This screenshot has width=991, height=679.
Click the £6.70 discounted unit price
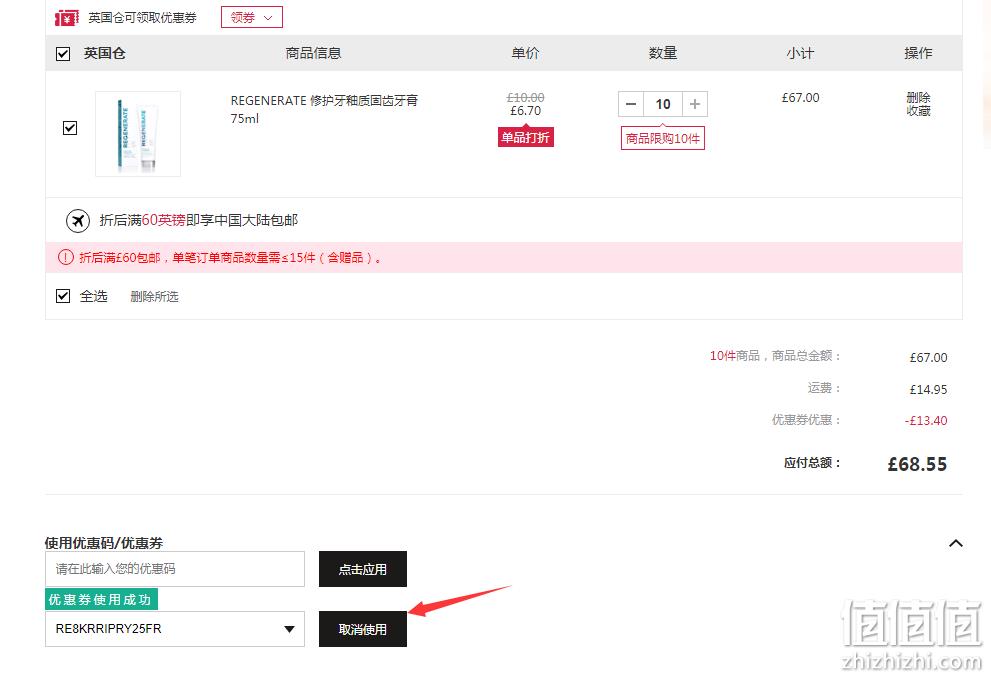pyautogui.click(x=526, y=111)
